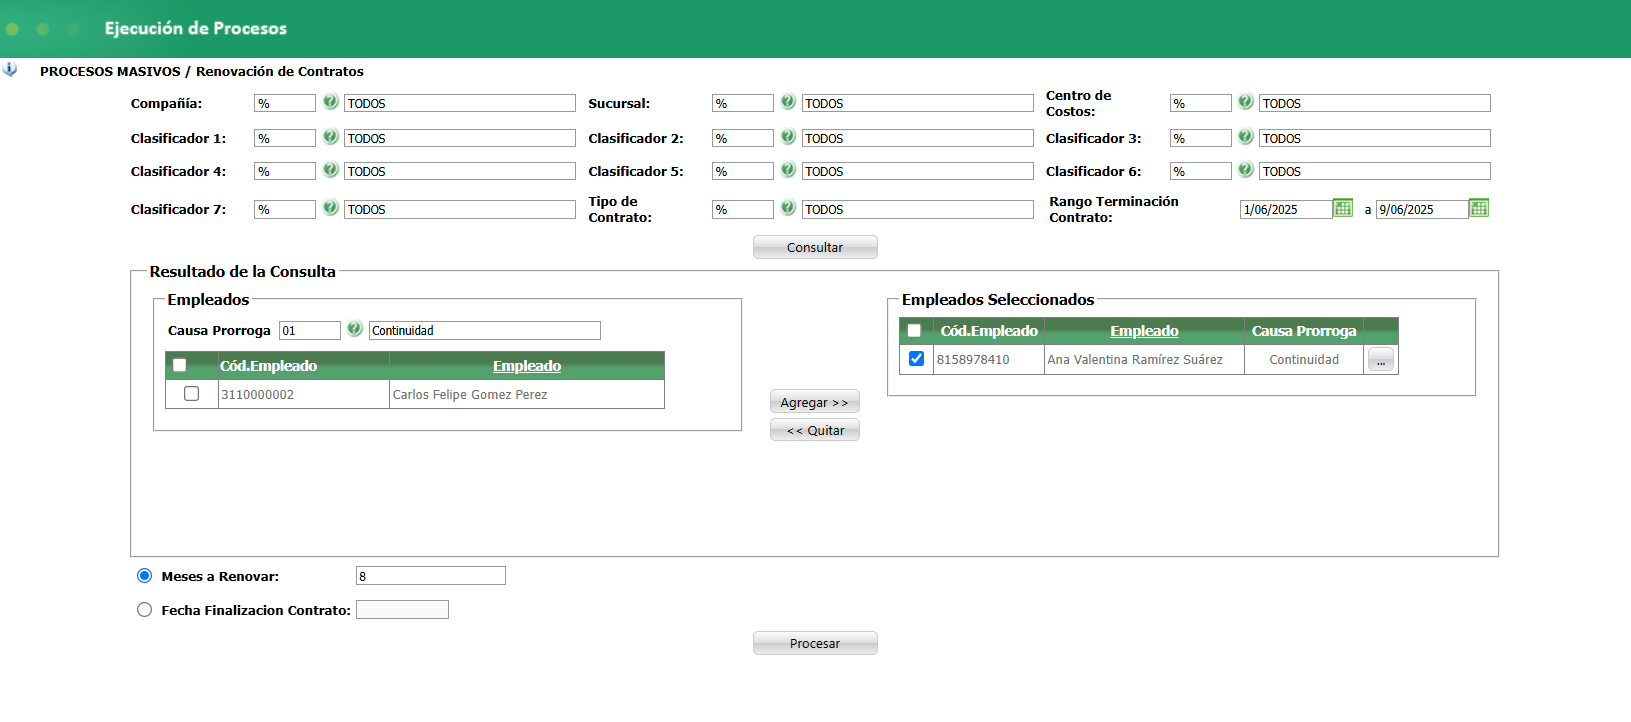Open calendar for contract range end date
Screen dimensions: 1631x722
coord(1479,208)
